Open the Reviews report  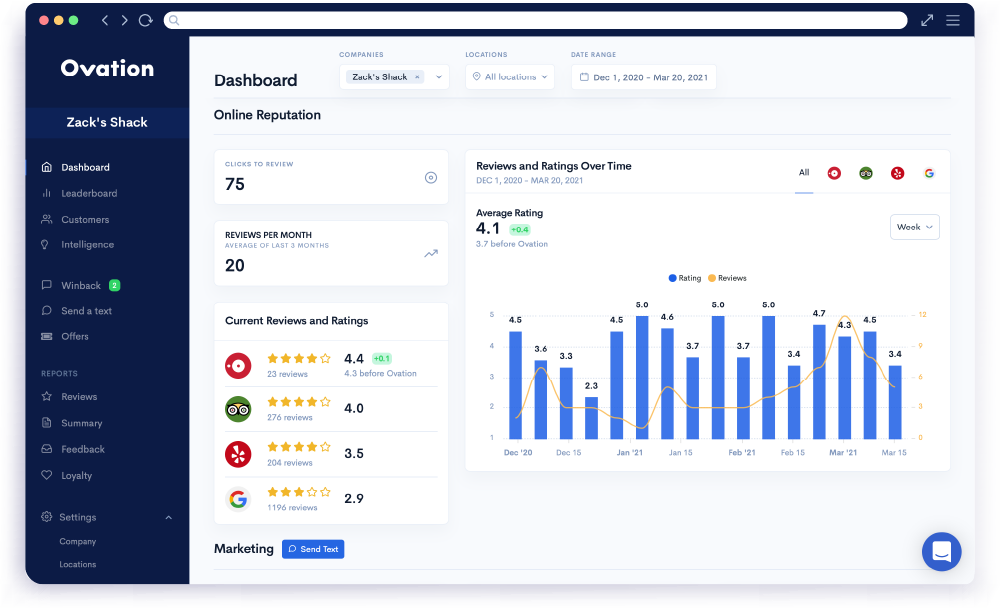point(79,396)
